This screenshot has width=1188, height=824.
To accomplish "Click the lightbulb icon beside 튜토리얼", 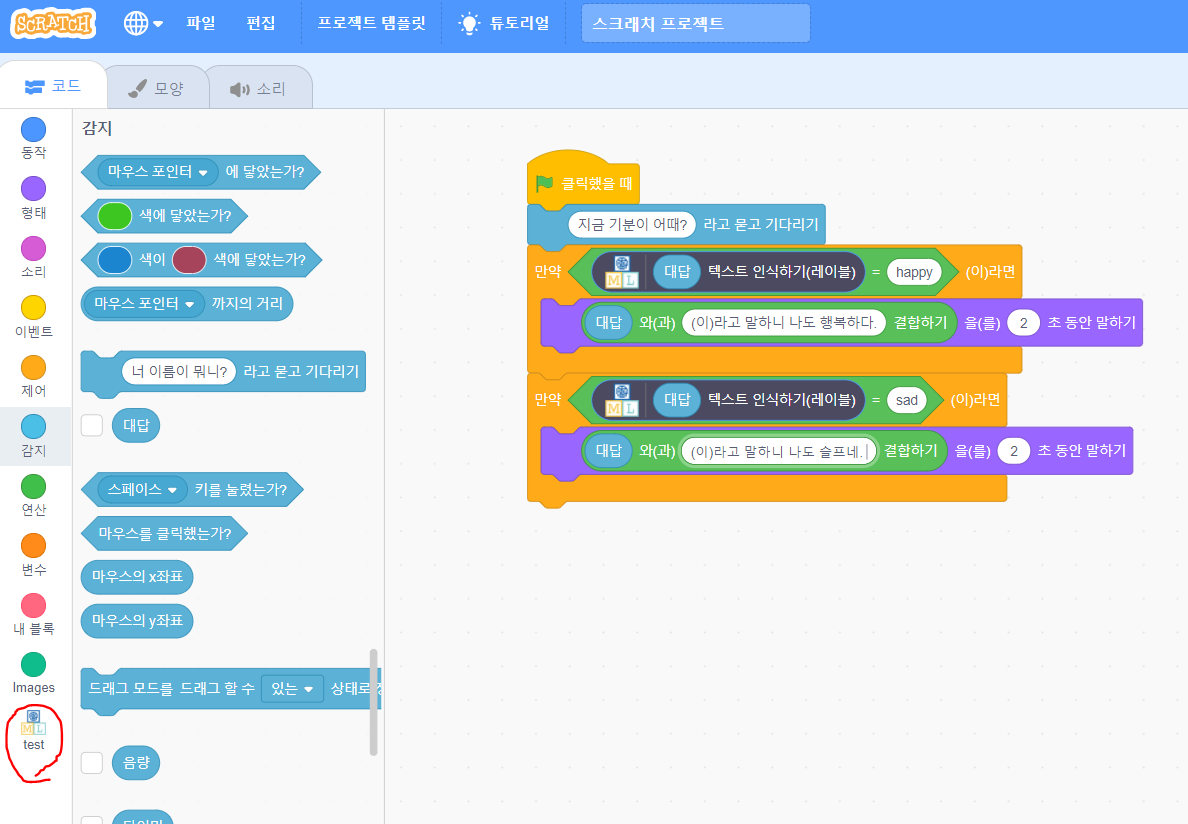I will pos(469,23).
